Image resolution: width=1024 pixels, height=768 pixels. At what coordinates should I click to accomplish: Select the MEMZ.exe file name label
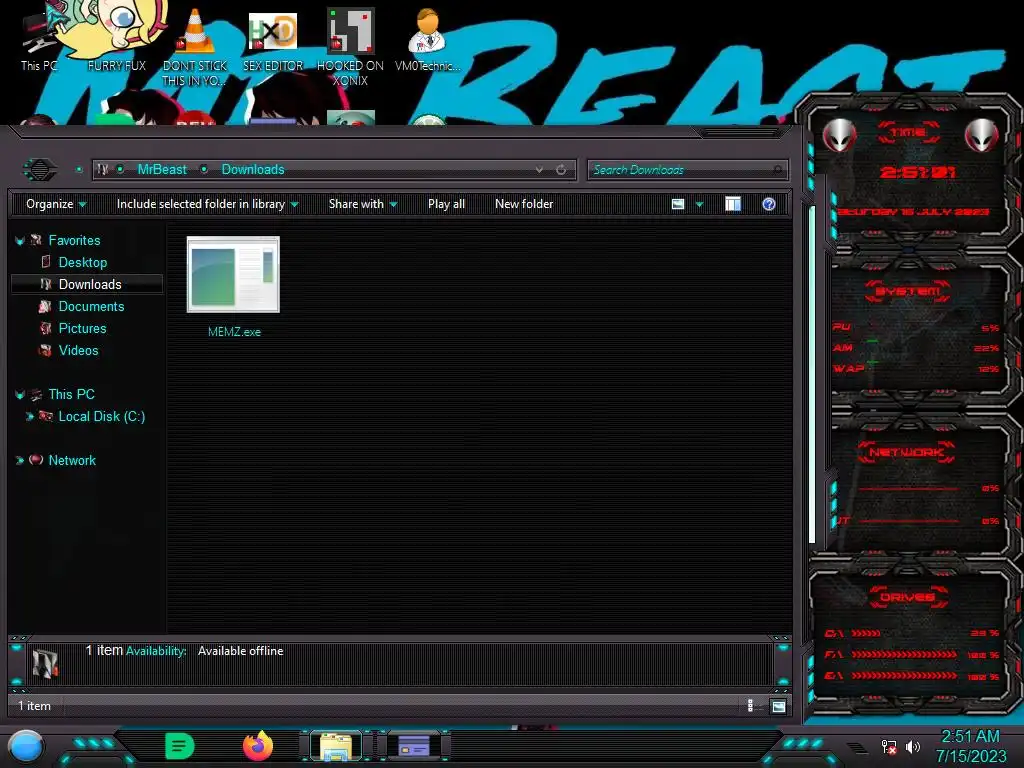pos(234,332)
